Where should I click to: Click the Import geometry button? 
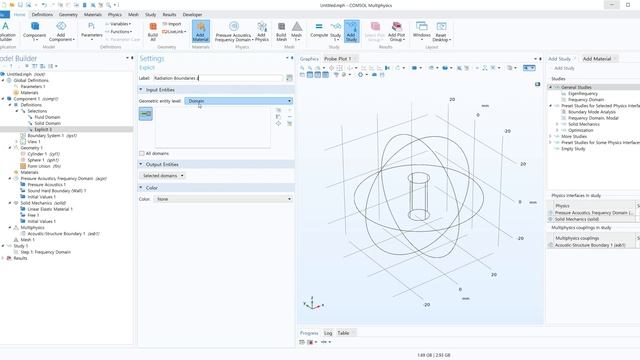pos(172,24)
